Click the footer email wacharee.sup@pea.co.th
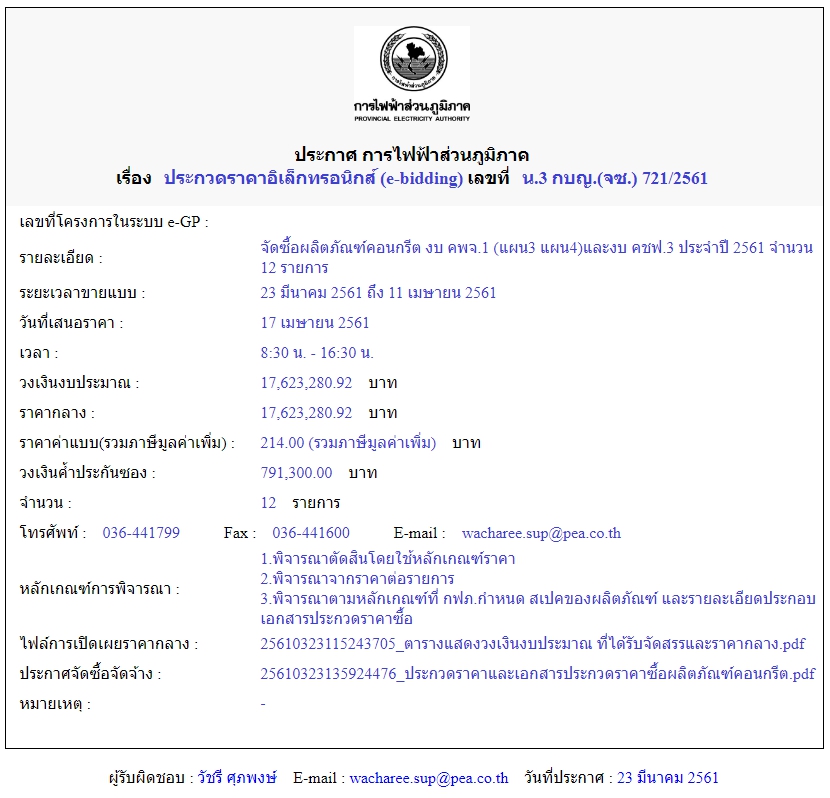Image resolution: width=830 pixels, height=798 pixels. (429, 777)
